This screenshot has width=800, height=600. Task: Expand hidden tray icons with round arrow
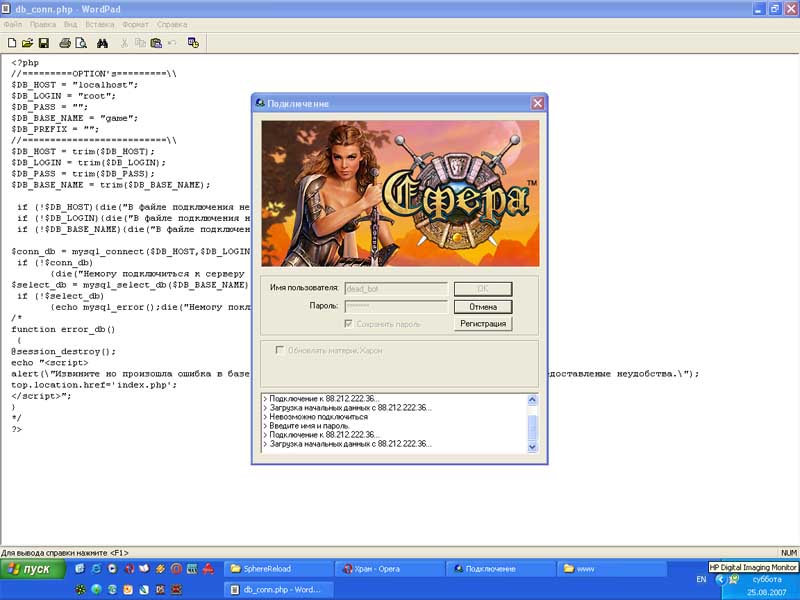pyautogui.click(x=720, y=580)
